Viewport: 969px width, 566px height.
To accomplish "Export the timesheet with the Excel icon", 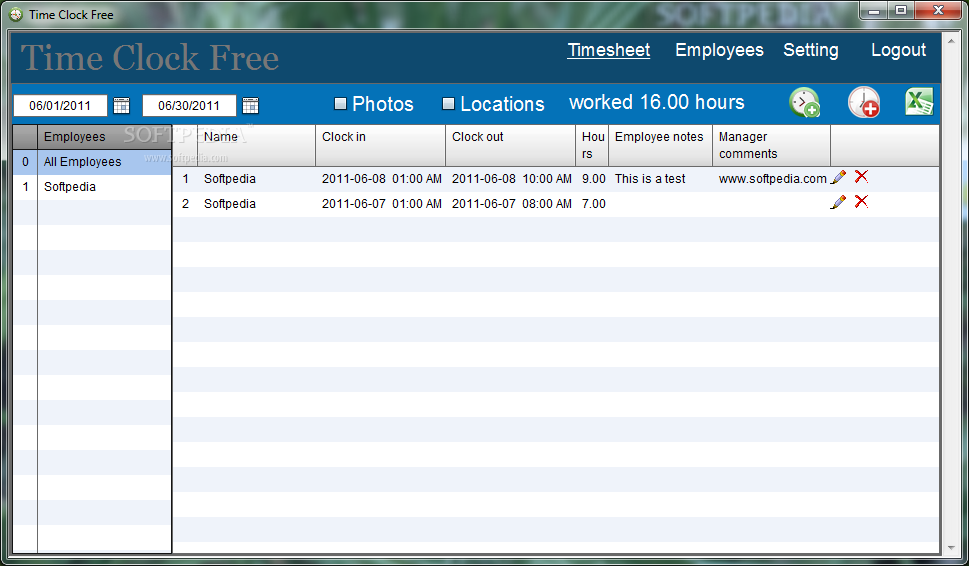I will coord(919,102).
